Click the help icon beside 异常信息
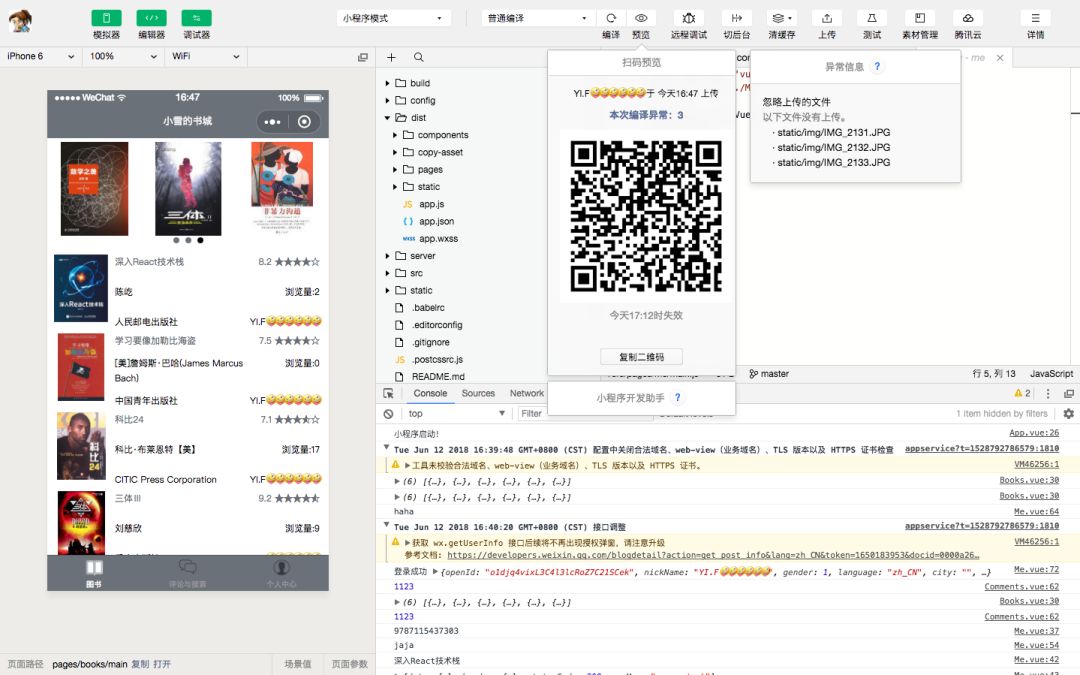The image size is (1080, 675). click(x=877, y=67)
